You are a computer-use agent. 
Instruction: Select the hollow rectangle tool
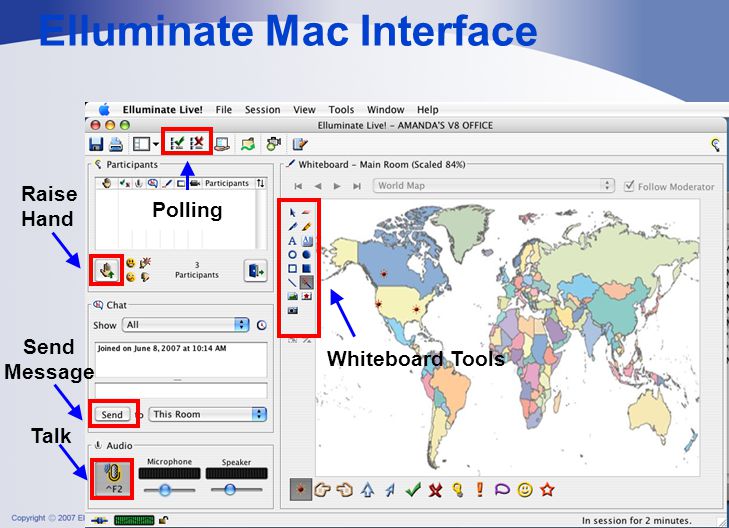[x=292, y=269]
